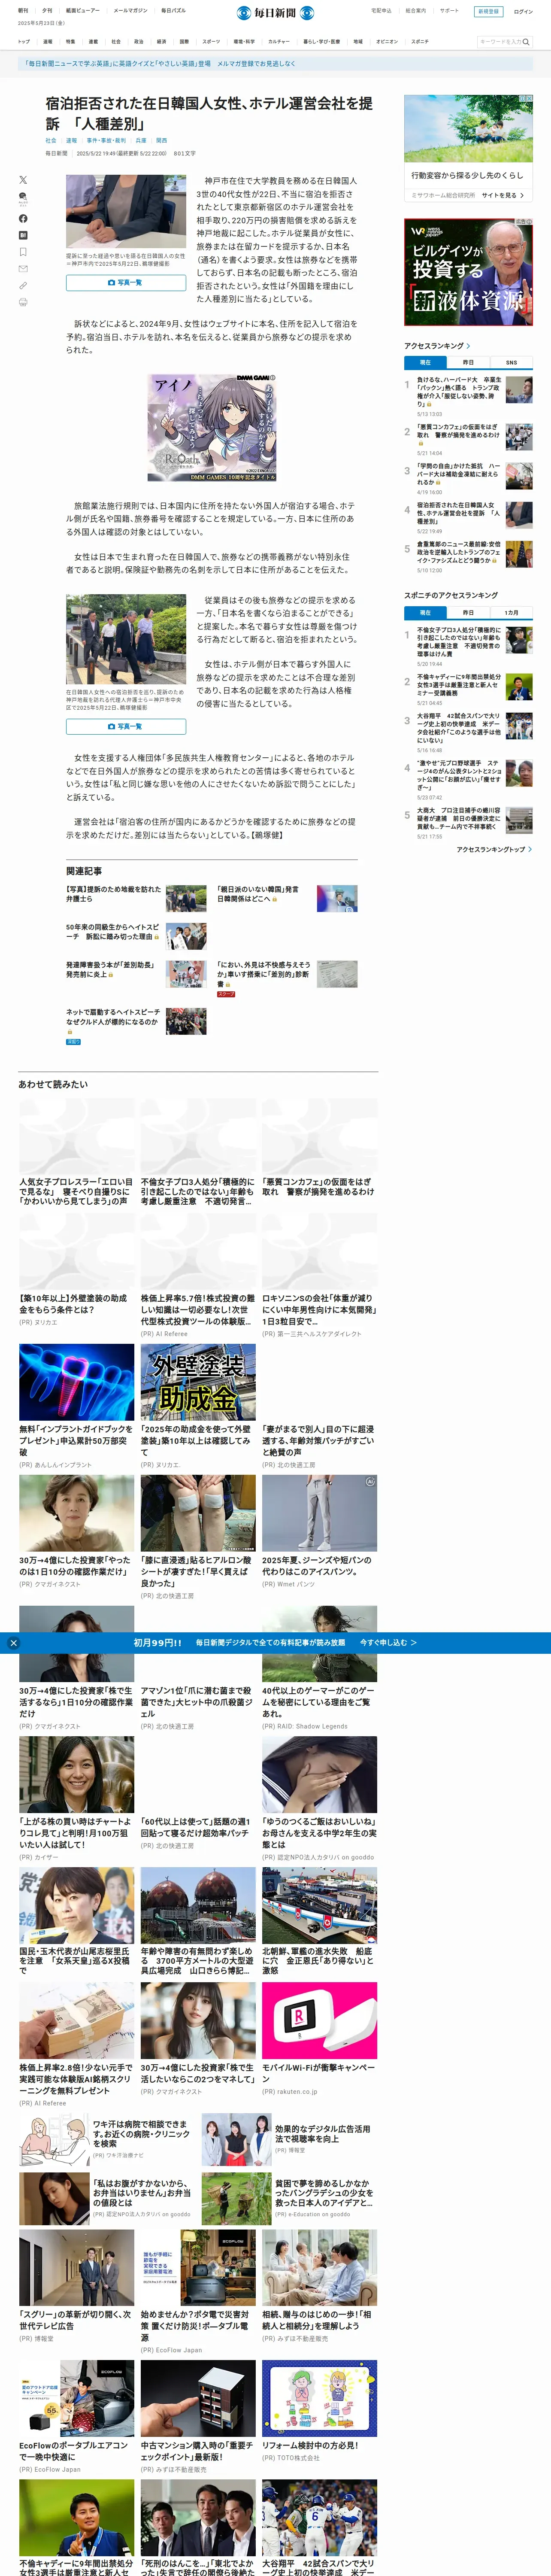Open photo of woman speaking at desk
This screenshot has width=551, height=2576.
coord(126,212)
